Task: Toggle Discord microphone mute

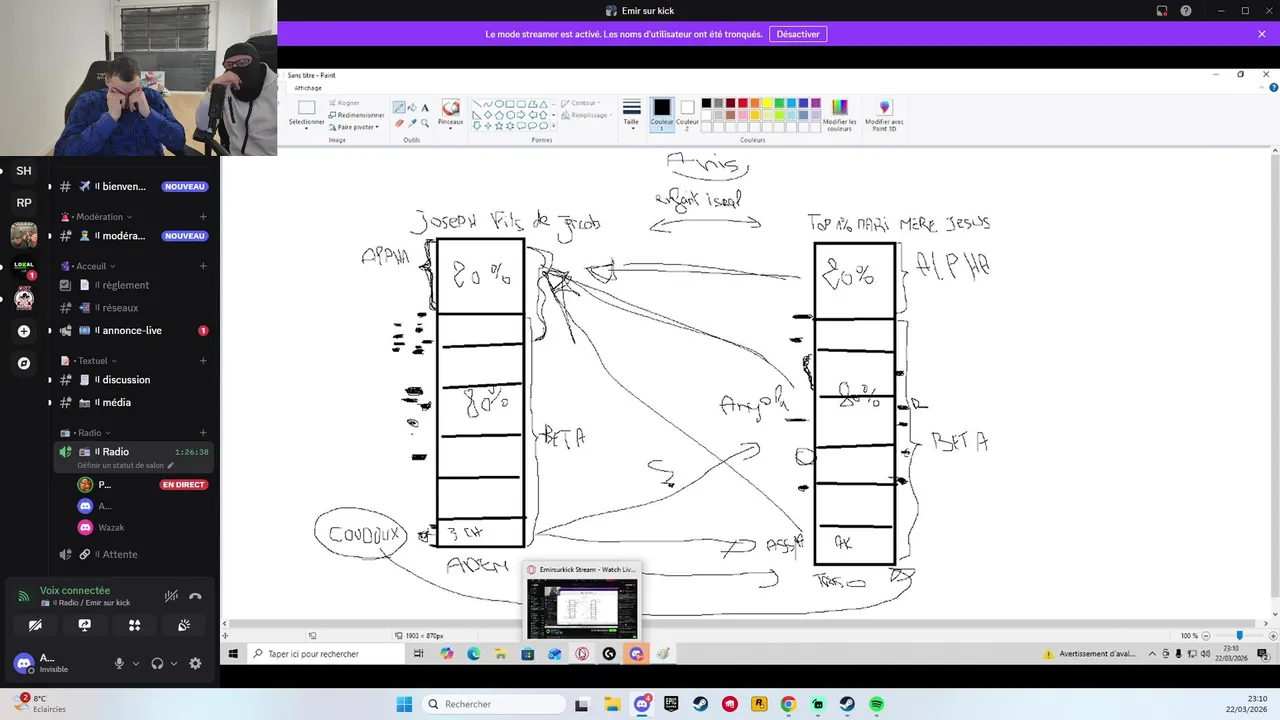Action: [119, 663]
